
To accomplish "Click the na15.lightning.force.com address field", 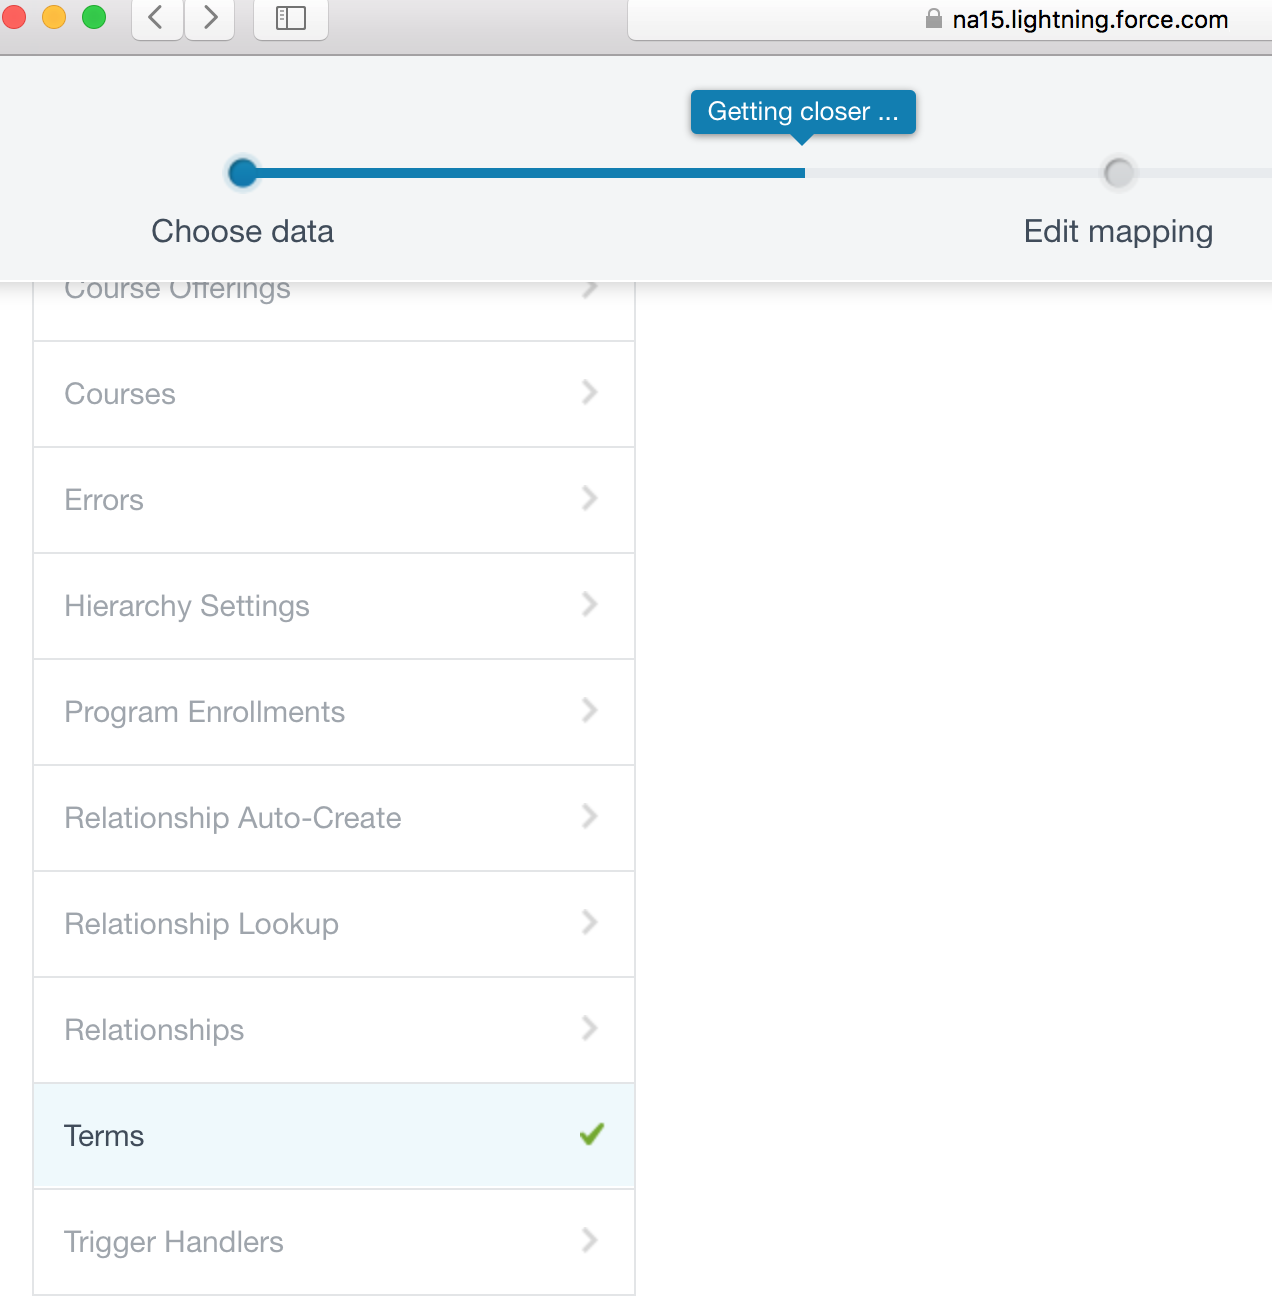I will coord(1089,20).
